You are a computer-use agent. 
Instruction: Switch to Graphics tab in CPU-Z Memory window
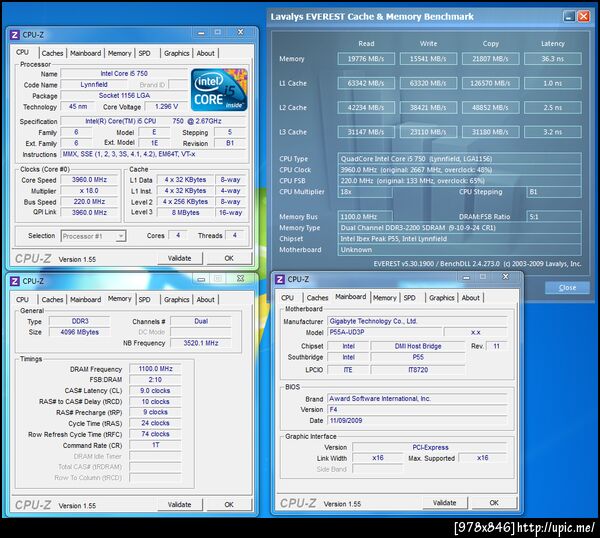(x=176, y=300)
